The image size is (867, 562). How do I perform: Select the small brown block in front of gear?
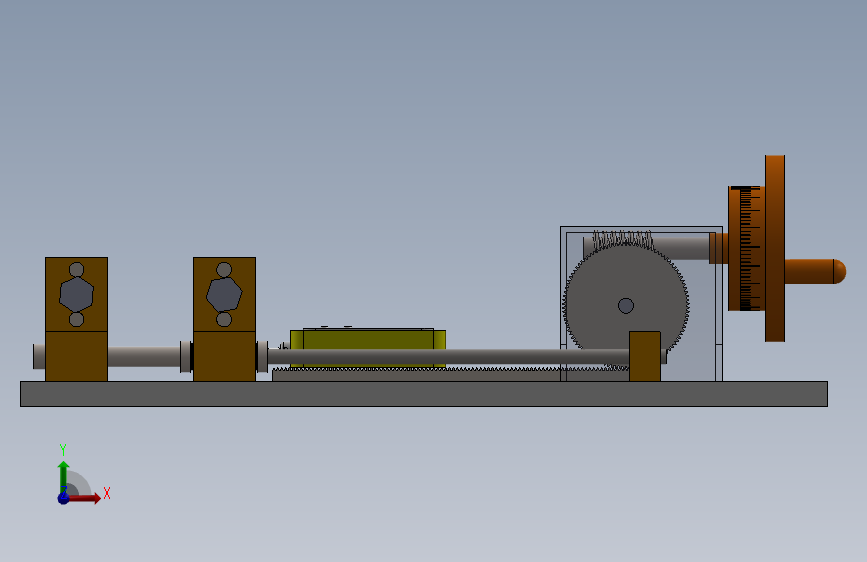[645, 356]
